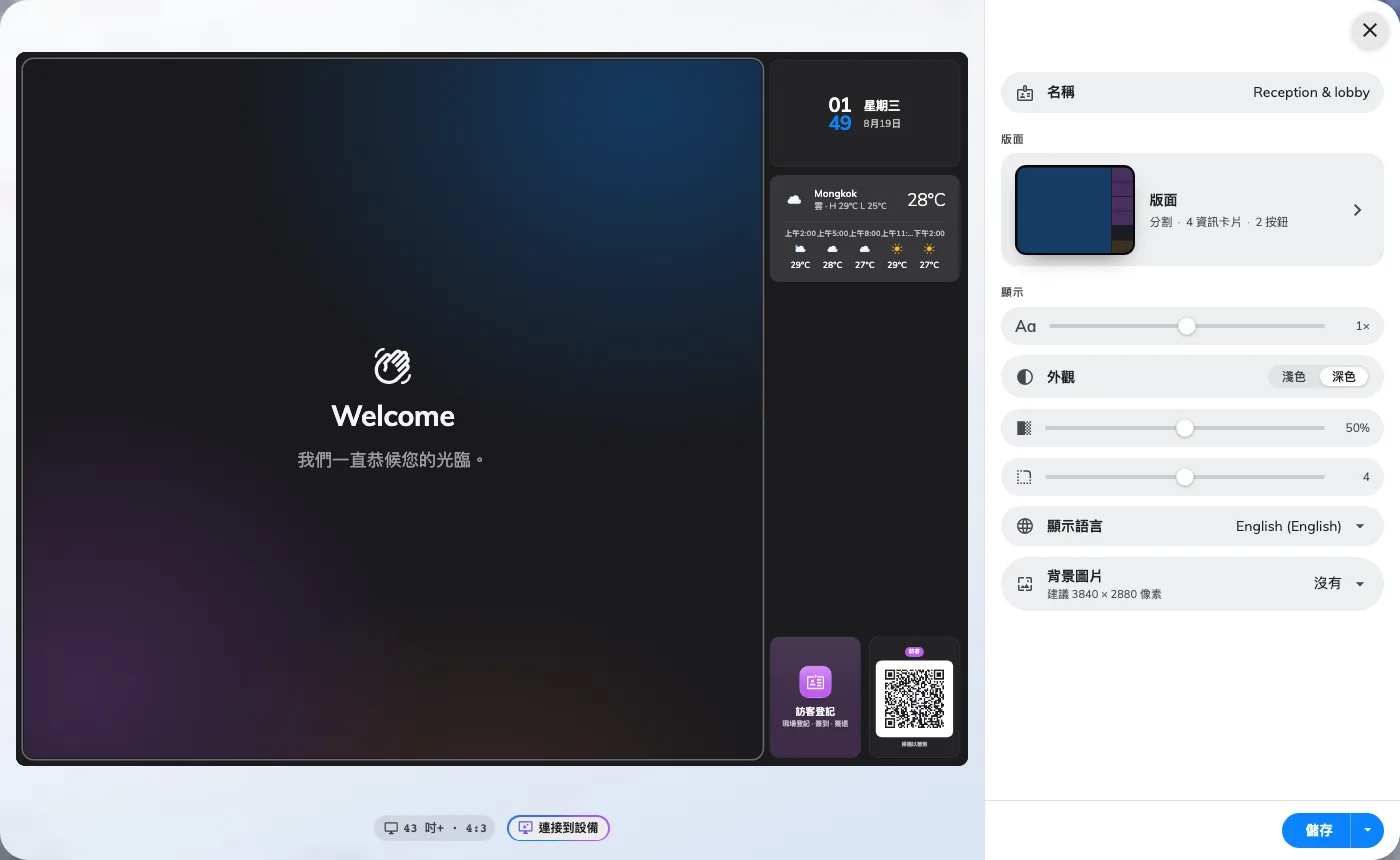Open the 版面 layout chevron
Image resolution: width=1400 pixels, height=860 pixels.
click(x=1357, y=210)
